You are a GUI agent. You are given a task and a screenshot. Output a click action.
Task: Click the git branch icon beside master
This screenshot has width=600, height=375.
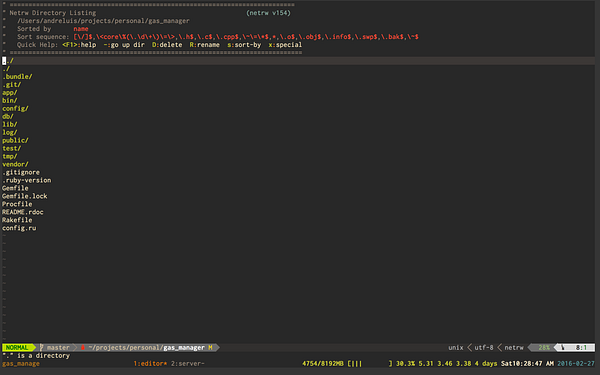(x=42, y=347)
